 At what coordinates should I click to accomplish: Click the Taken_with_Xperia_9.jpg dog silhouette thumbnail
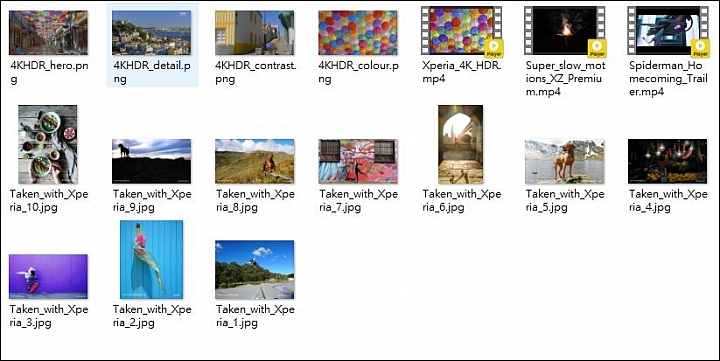click(152, 161)
